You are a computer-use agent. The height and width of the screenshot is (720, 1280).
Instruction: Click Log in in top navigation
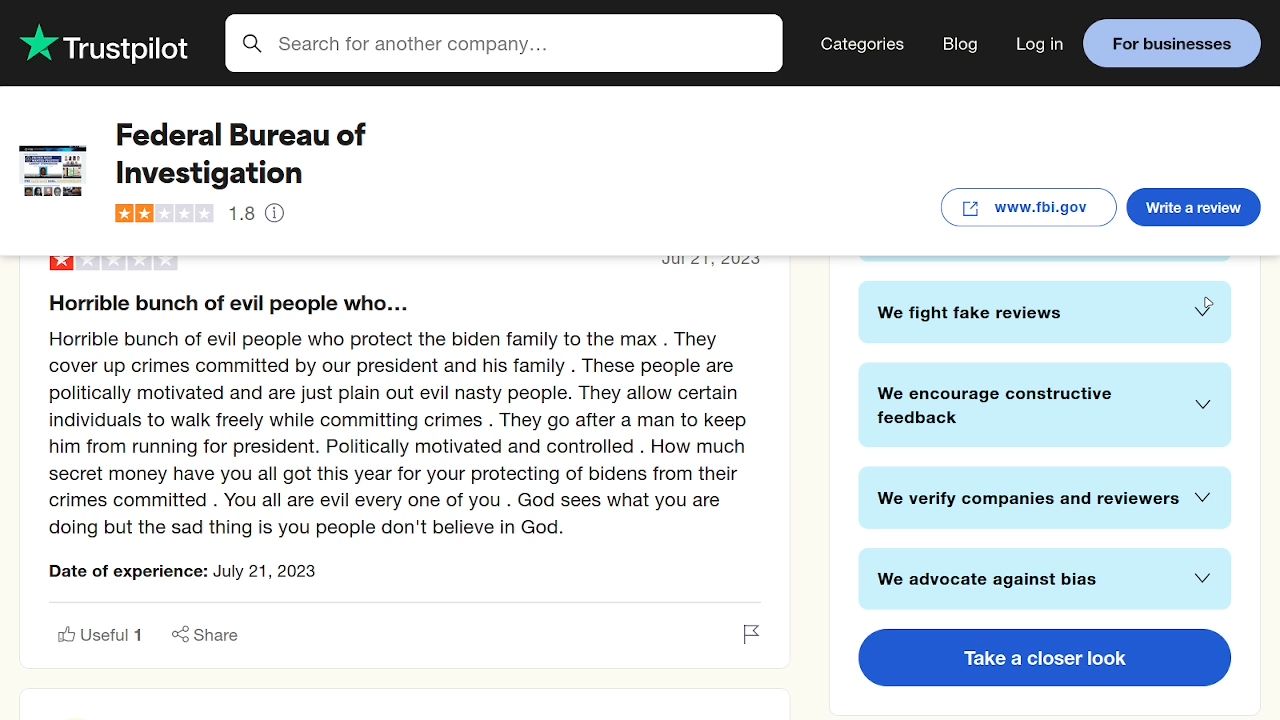[x=1039, y=44]
